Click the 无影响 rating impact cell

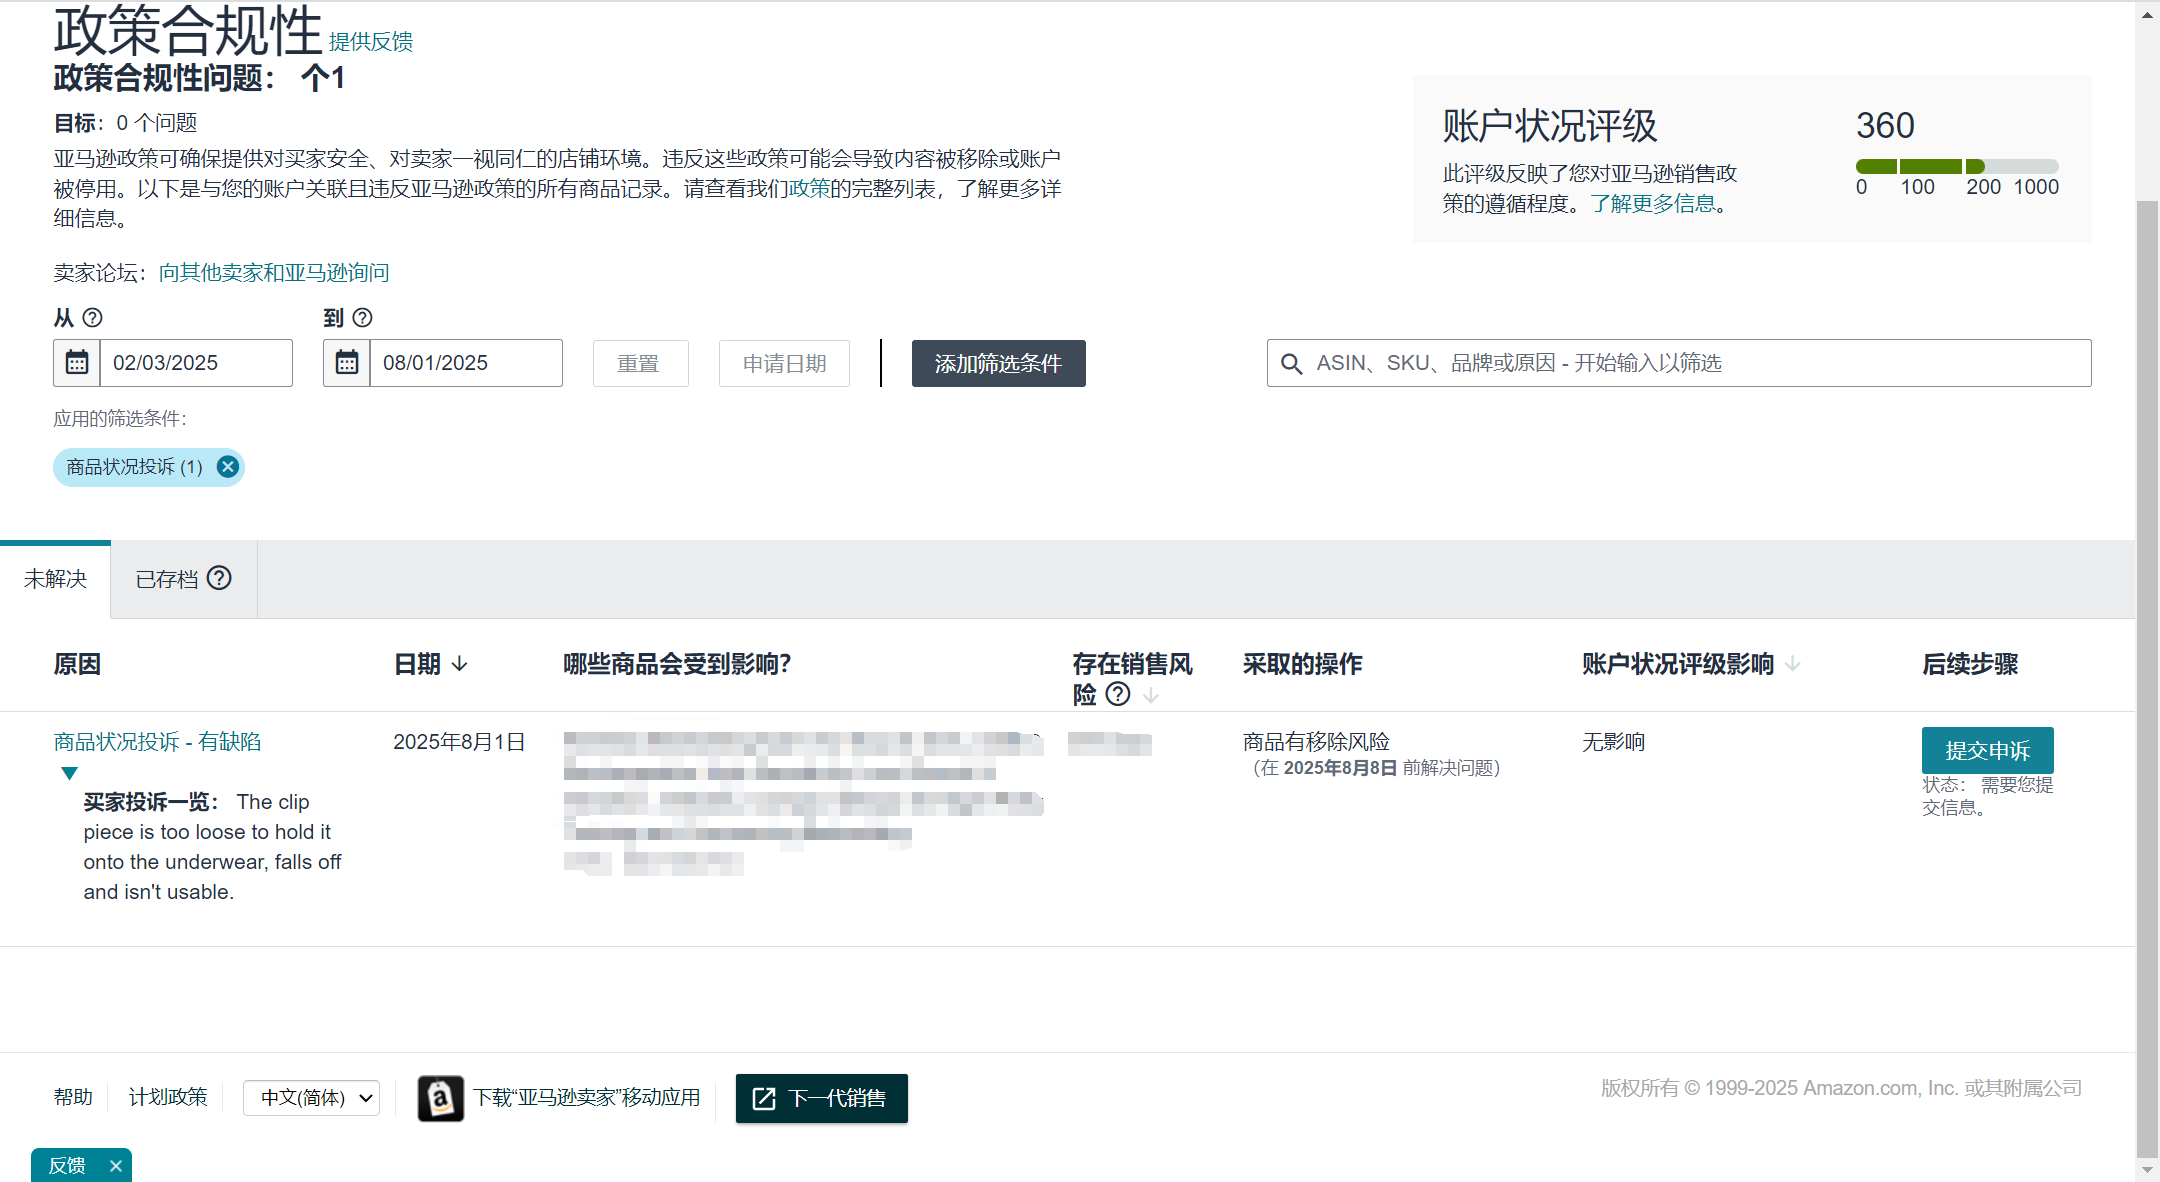pyautogui.click(x=1613, y=742)
